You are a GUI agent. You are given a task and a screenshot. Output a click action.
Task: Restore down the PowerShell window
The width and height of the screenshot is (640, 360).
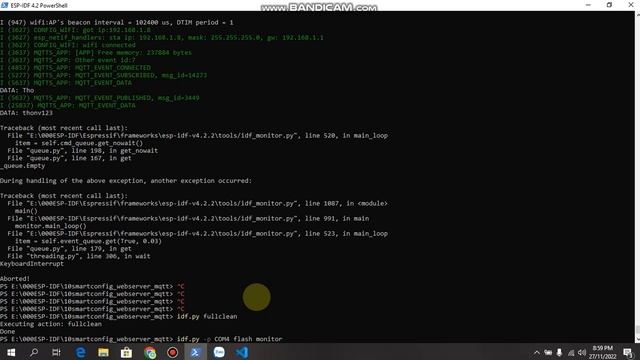pos(609,5)
